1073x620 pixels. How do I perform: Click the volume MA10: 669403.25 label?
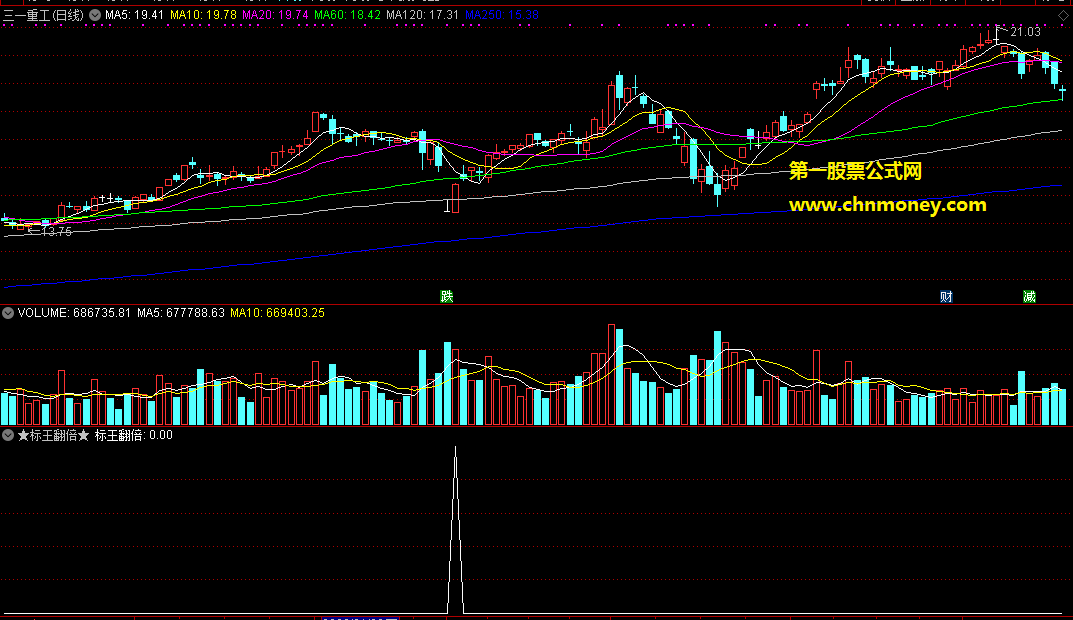(277, 313)
